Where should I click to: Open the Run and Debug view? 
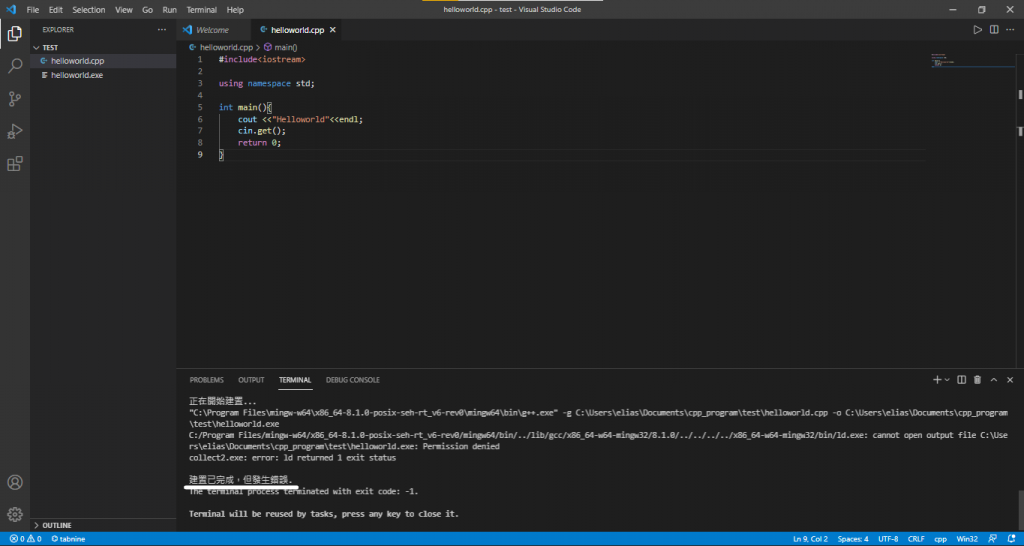(14, 131)
